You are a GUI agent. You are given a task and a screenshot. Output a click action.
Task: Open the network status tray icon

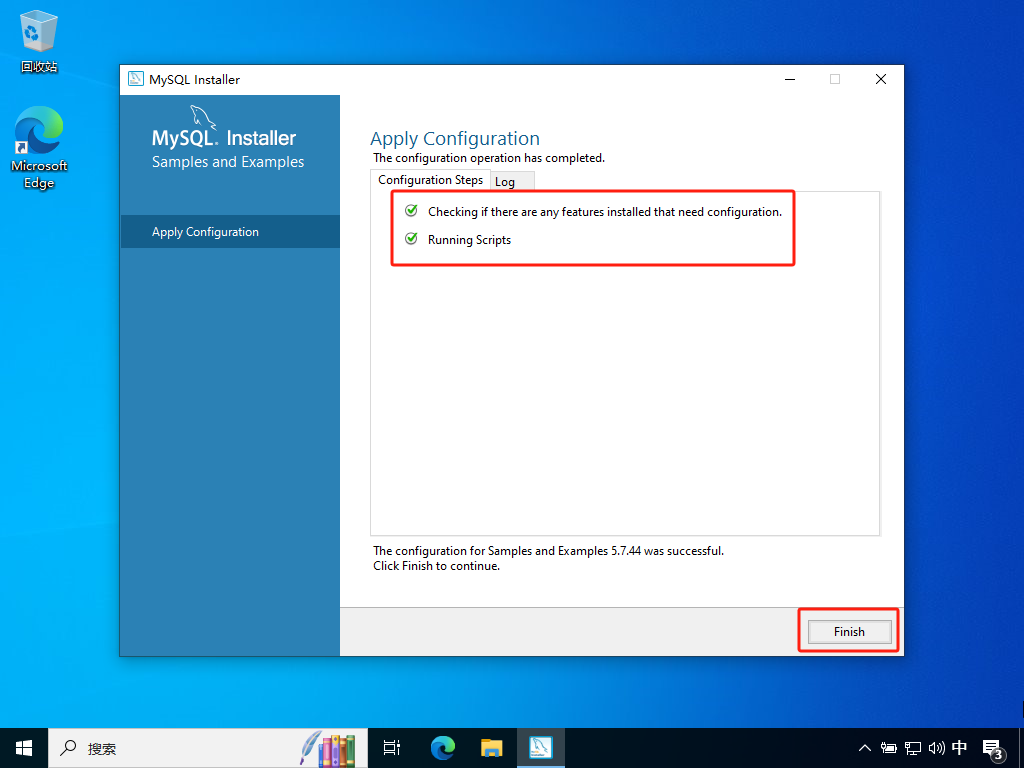click(912, 748)
